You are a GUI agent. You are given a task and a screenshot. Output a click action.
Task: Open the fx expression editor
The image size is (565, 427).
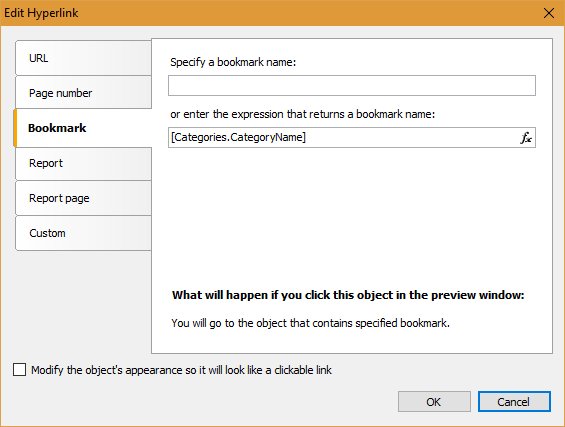(x=526, y=138)
